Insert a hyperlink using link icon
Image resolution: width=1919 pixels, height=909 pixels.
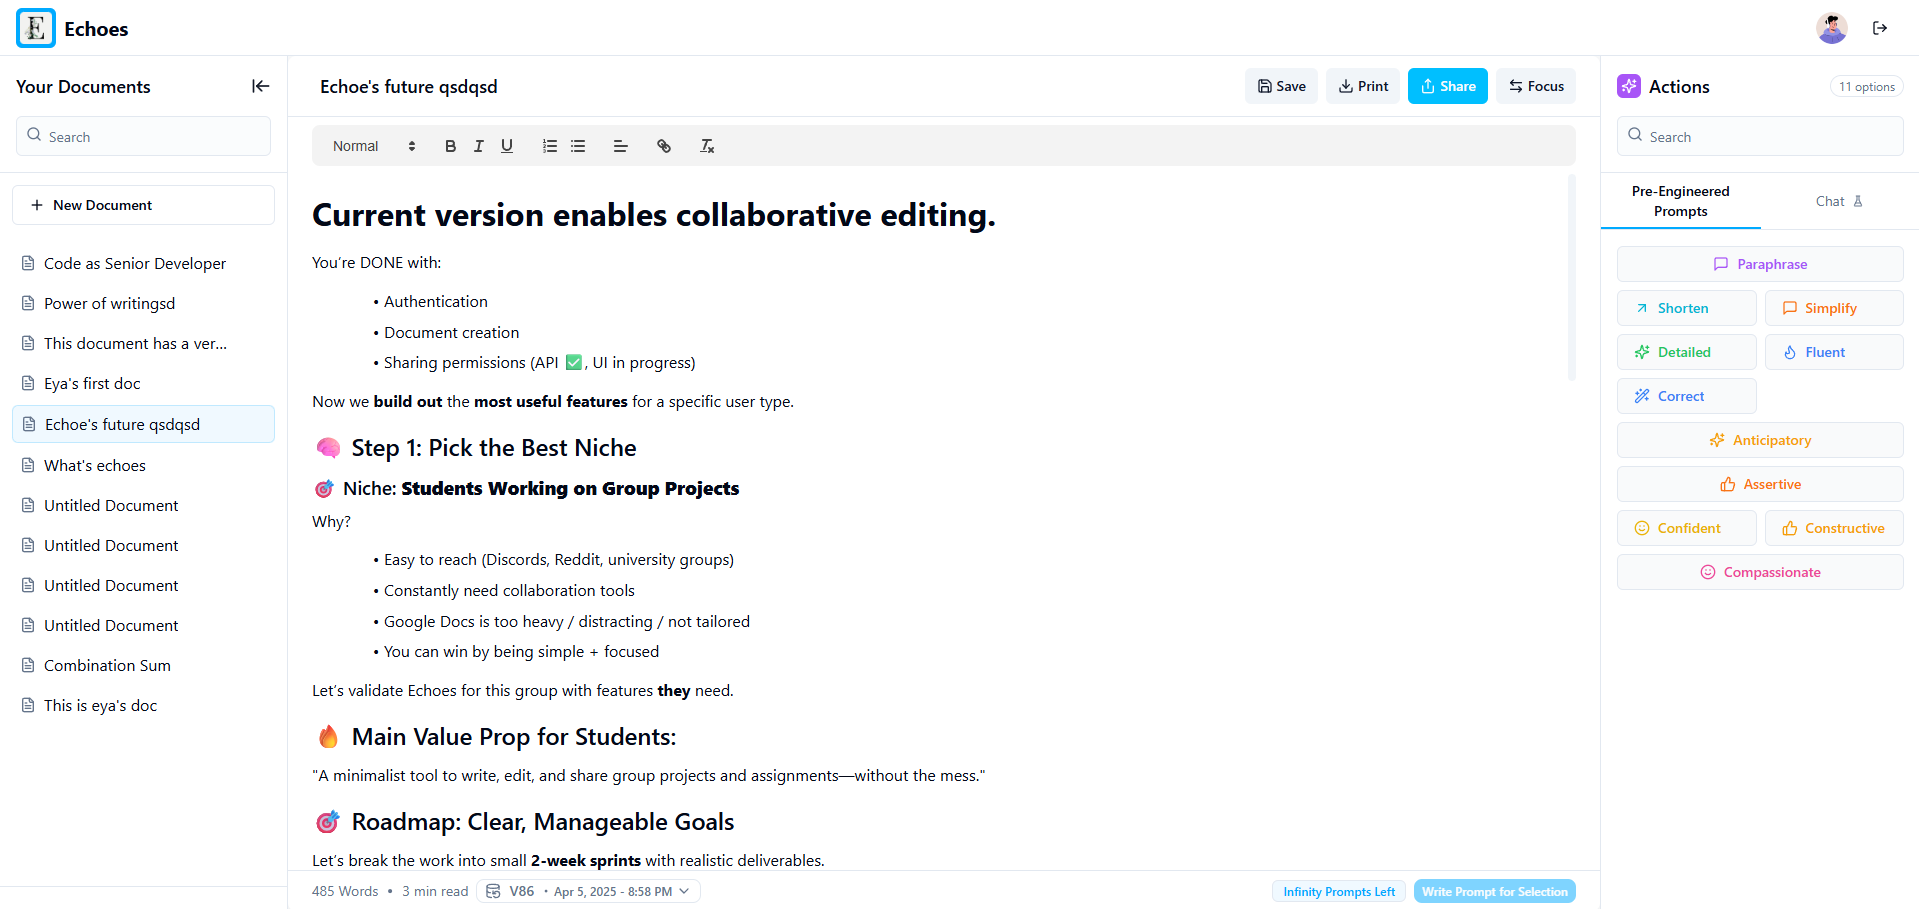click(663, 146)
